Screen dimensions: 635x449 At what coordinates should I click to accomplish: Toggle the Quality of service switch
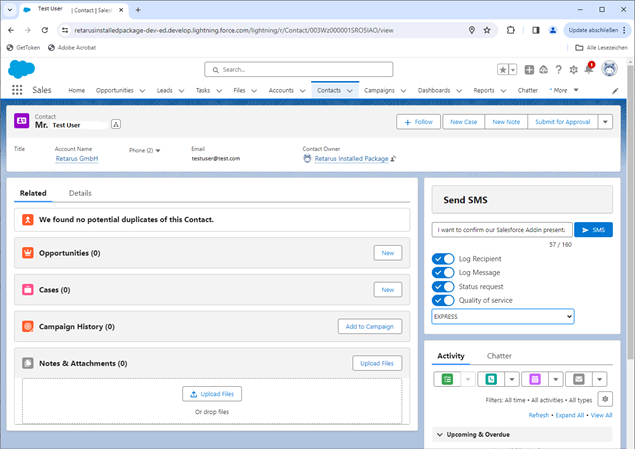tap(443, 300)
